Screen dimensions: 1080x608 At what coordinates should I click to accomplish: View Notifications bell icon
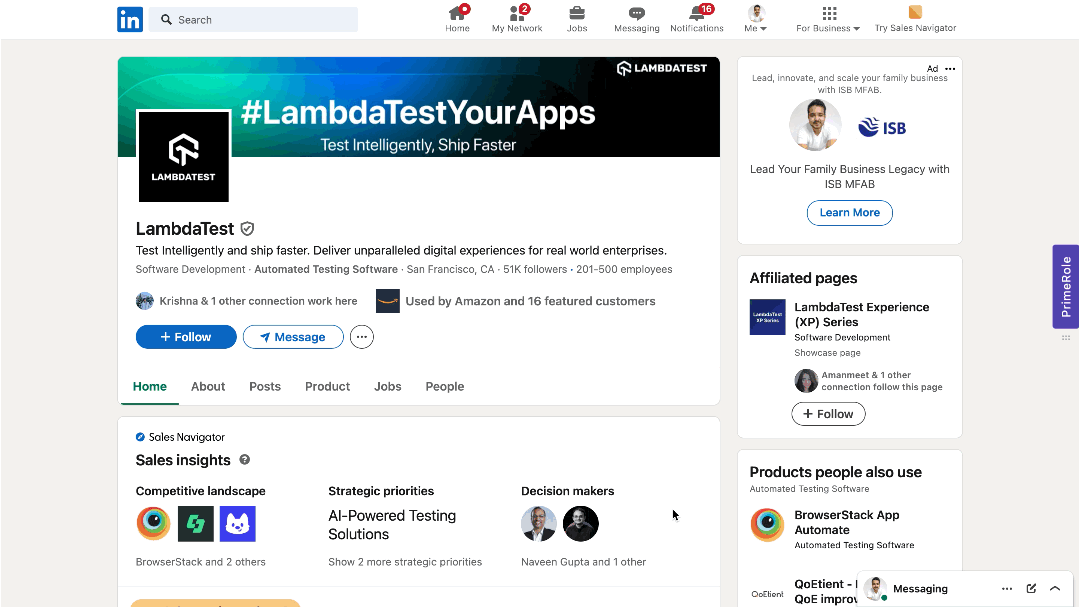click(697, 13)
